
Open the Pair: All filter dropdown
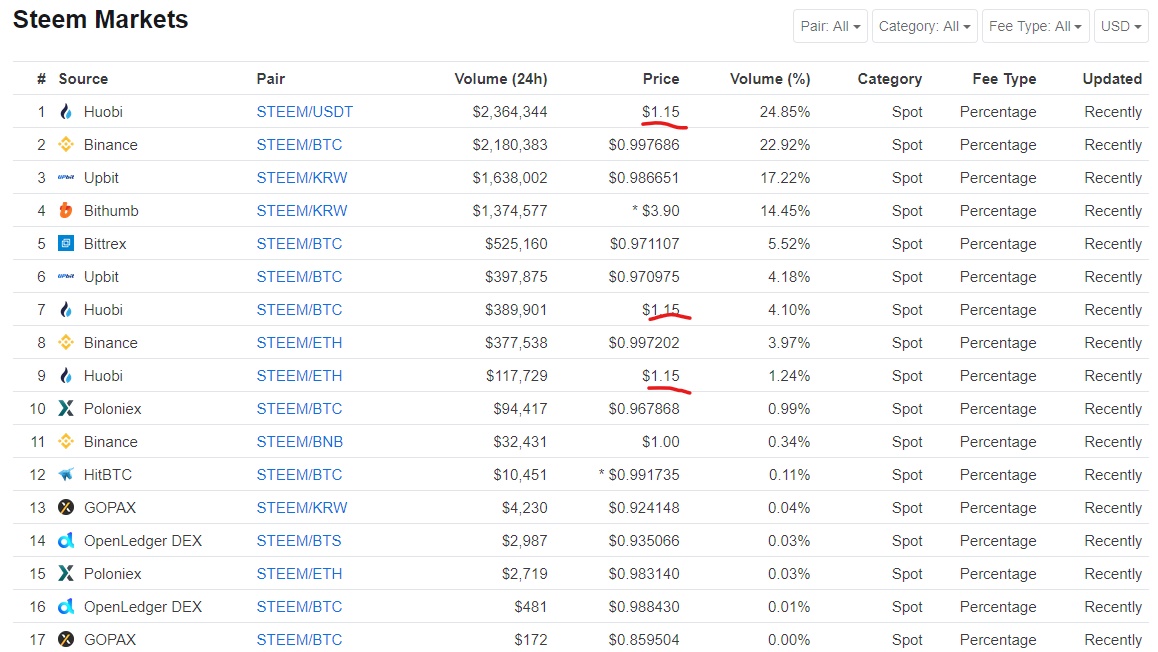[830, 26]
